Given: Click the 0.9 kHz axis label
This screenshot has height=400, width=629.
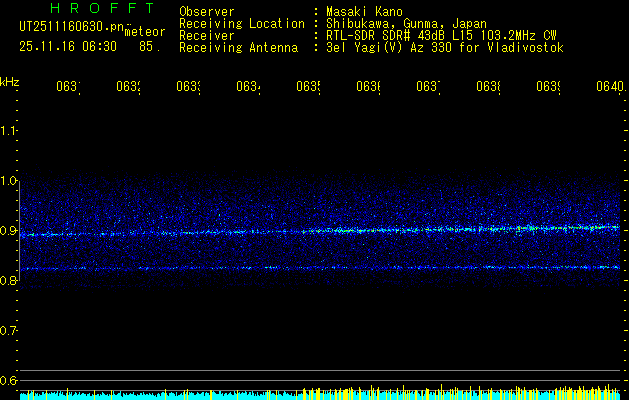Looking at the screenshot, I should [8, 231].
